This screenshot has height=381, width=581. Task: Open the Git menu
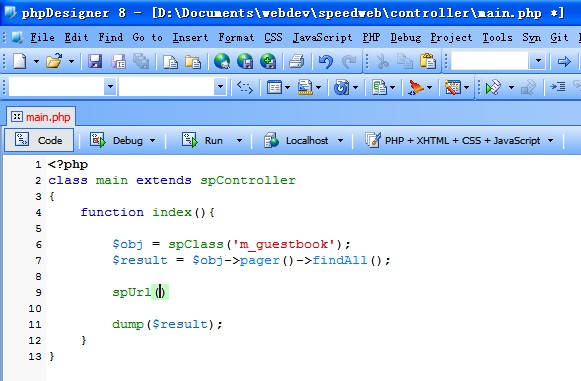pyautogui.click(x=559, y=37)
